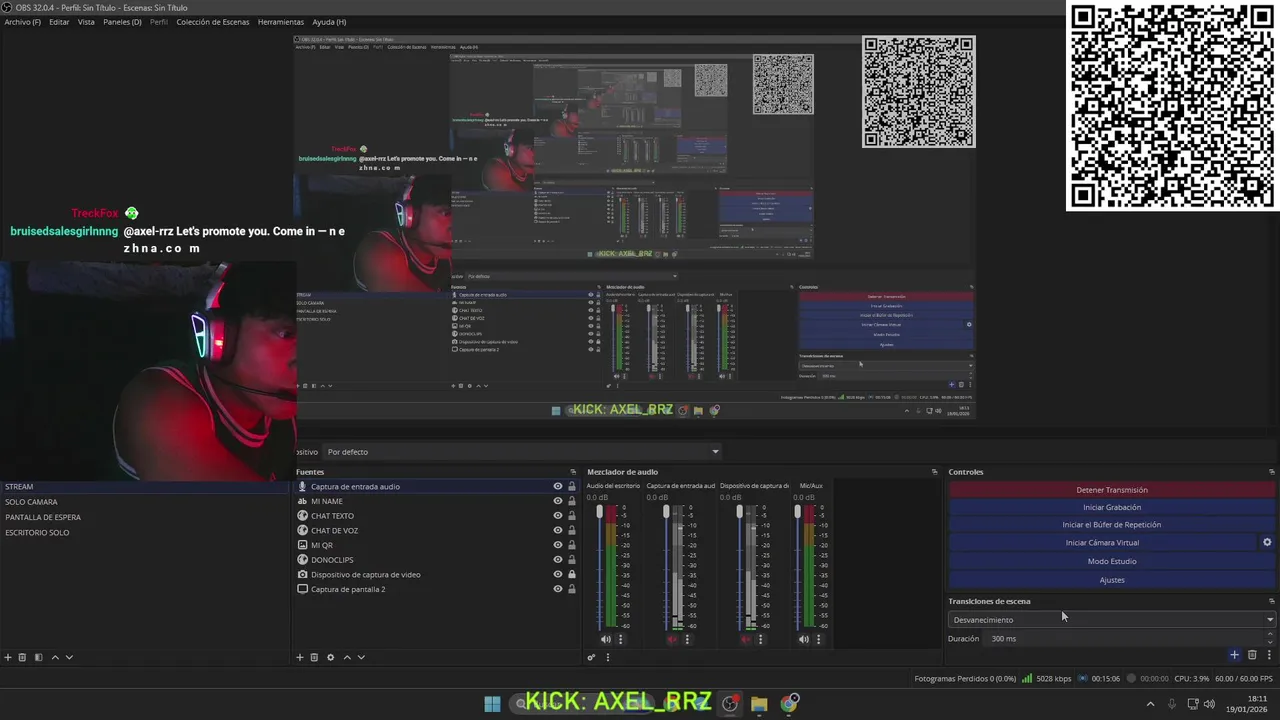Viewport: 1280px width, 720px height.
Task: Toggle visibility of CHAT DE VOZ source
Action: (558, 531)
